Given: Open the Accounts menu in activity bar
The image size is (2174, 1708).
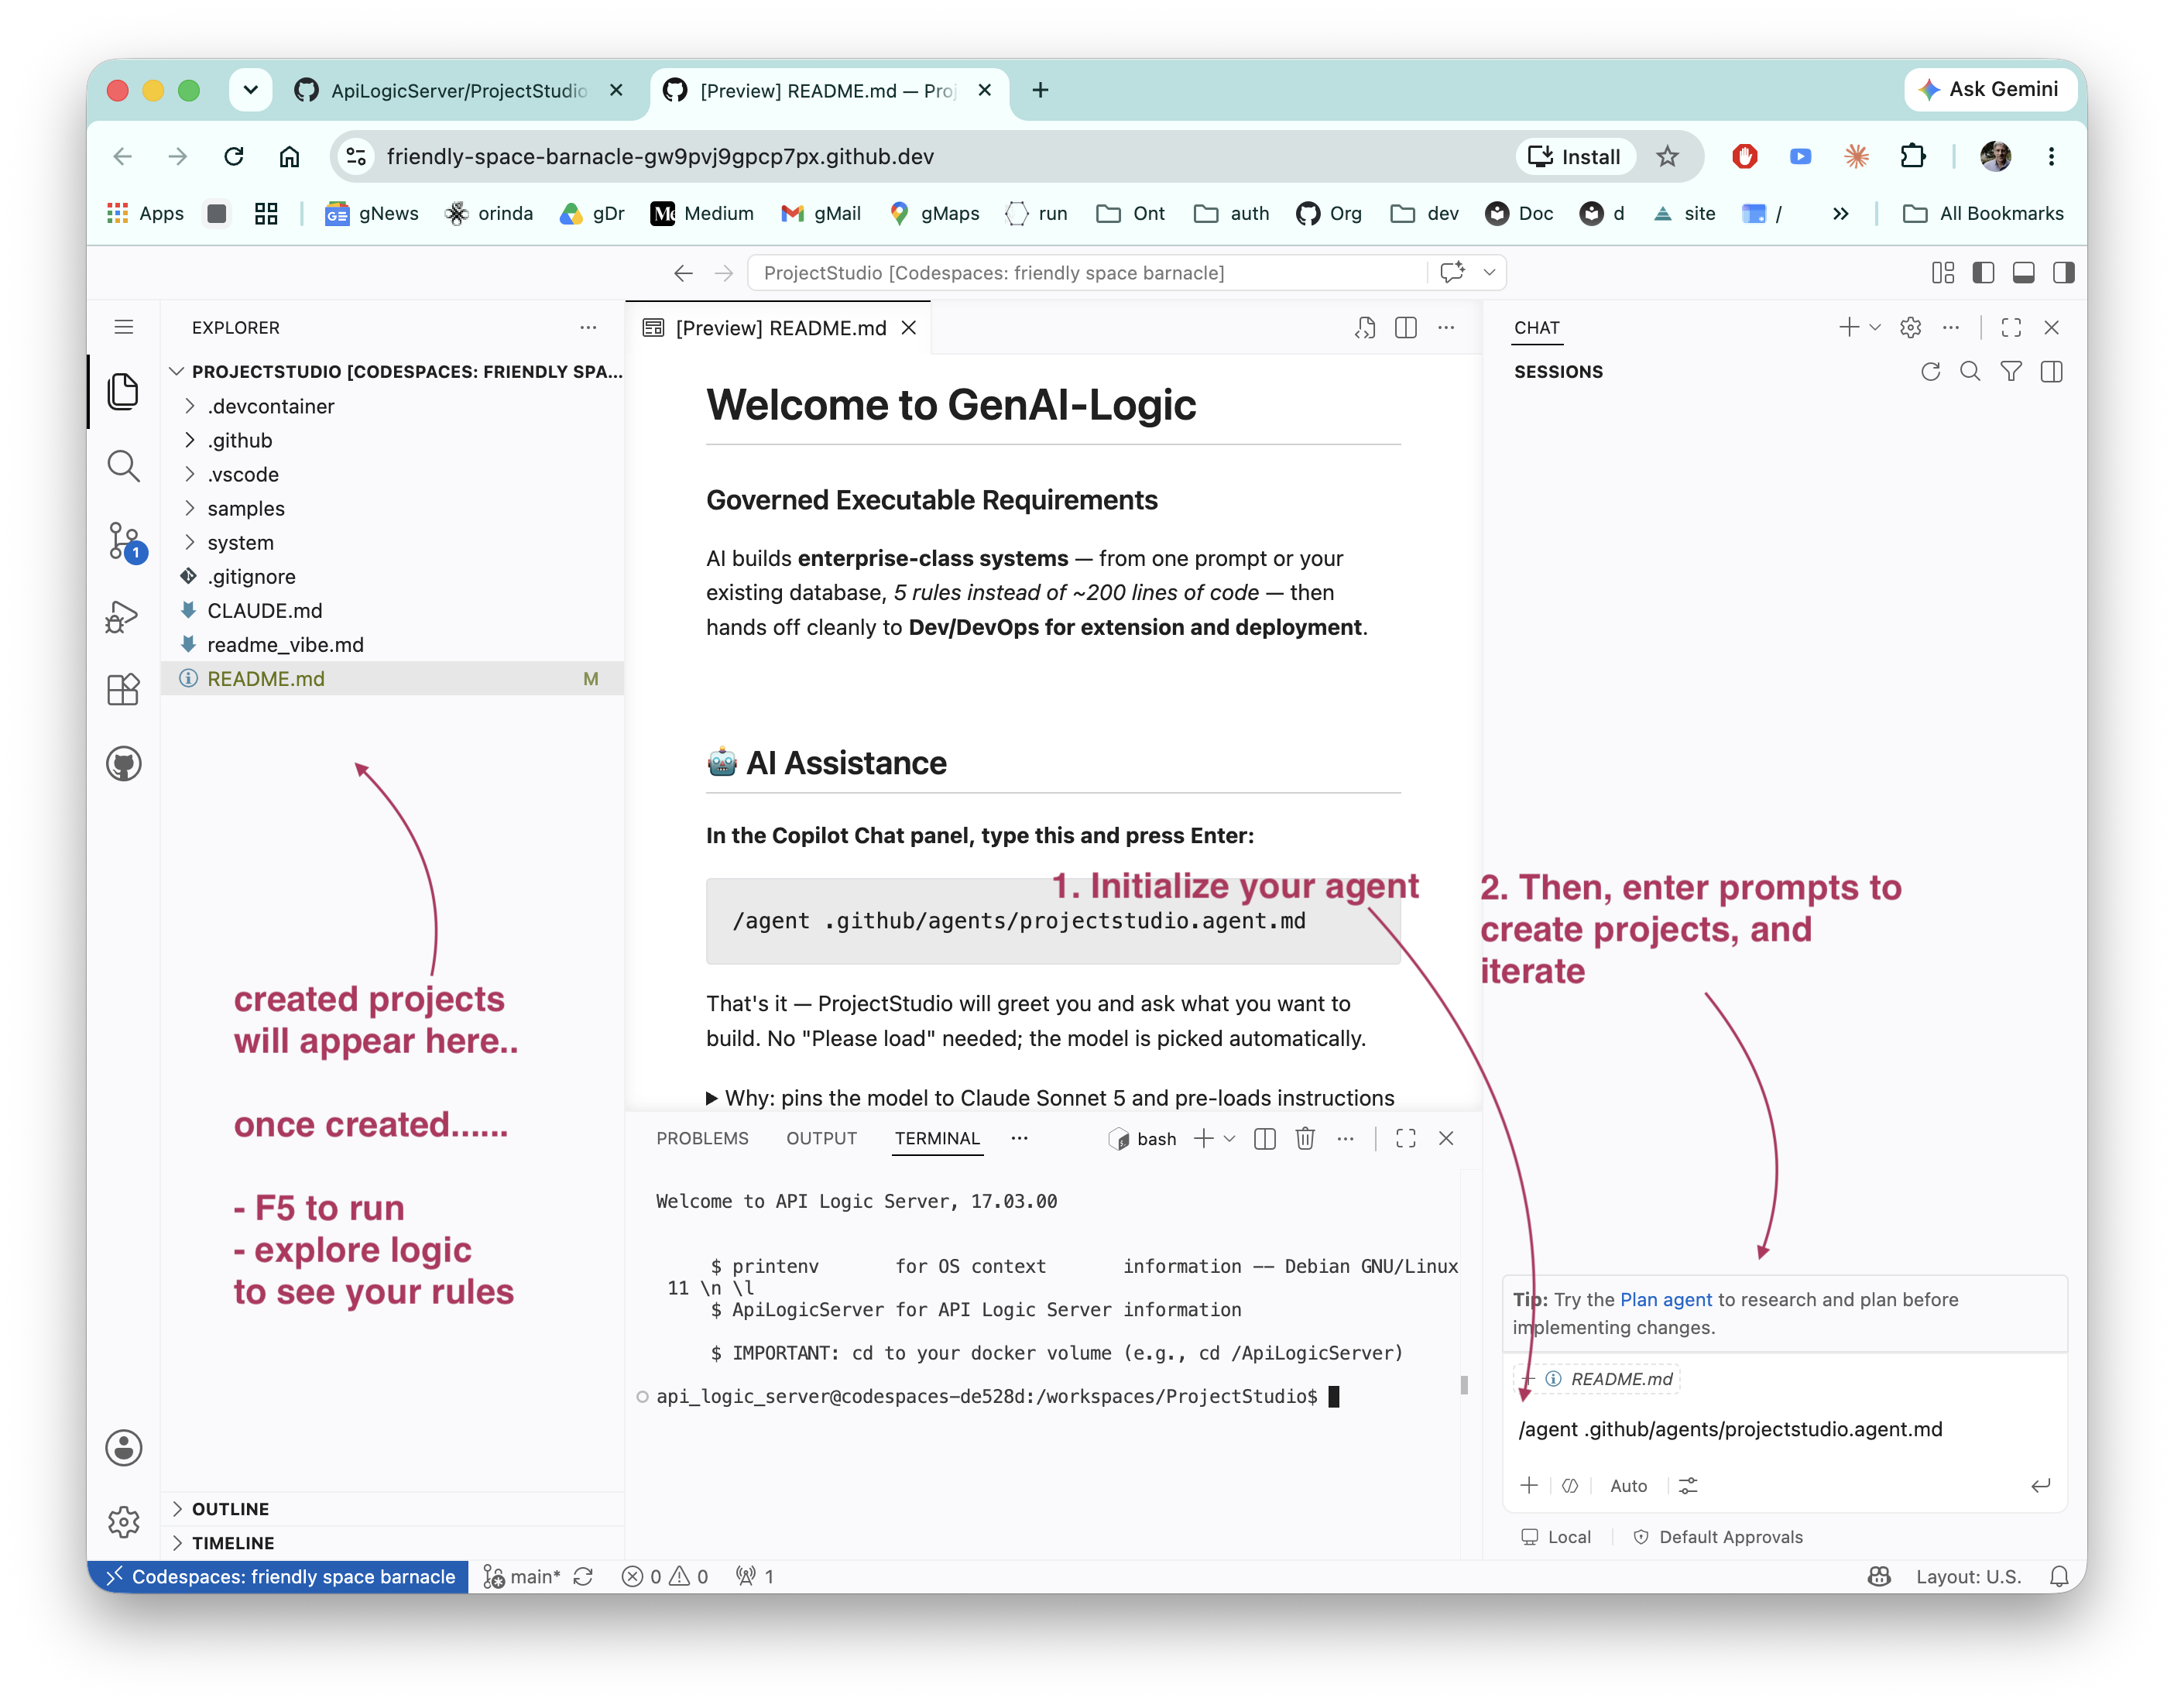Looking at the screenshot, I should (x=123, y=1447).
